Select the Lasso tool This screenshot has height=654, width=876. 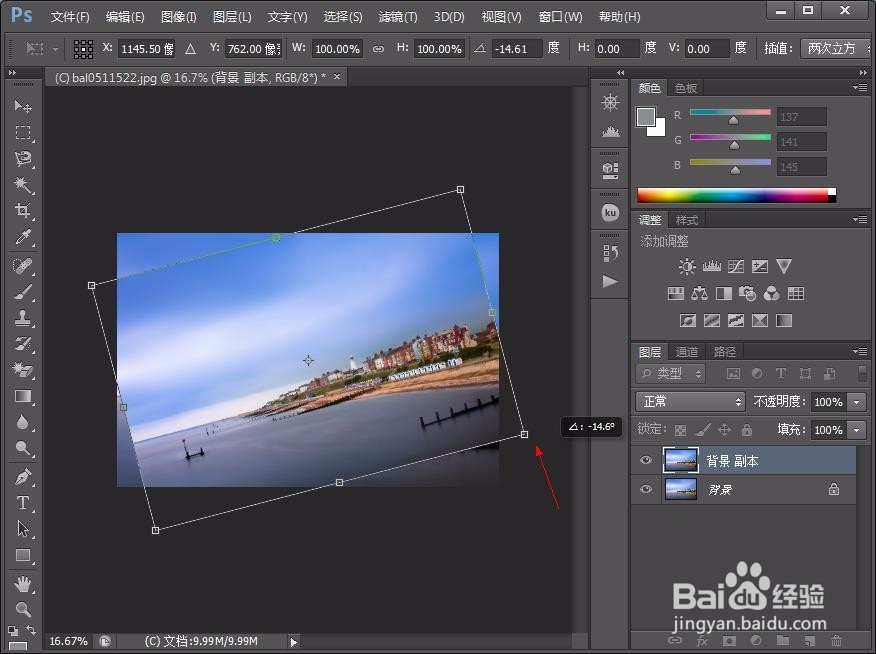pyautogui.click(x=23, y=159)
